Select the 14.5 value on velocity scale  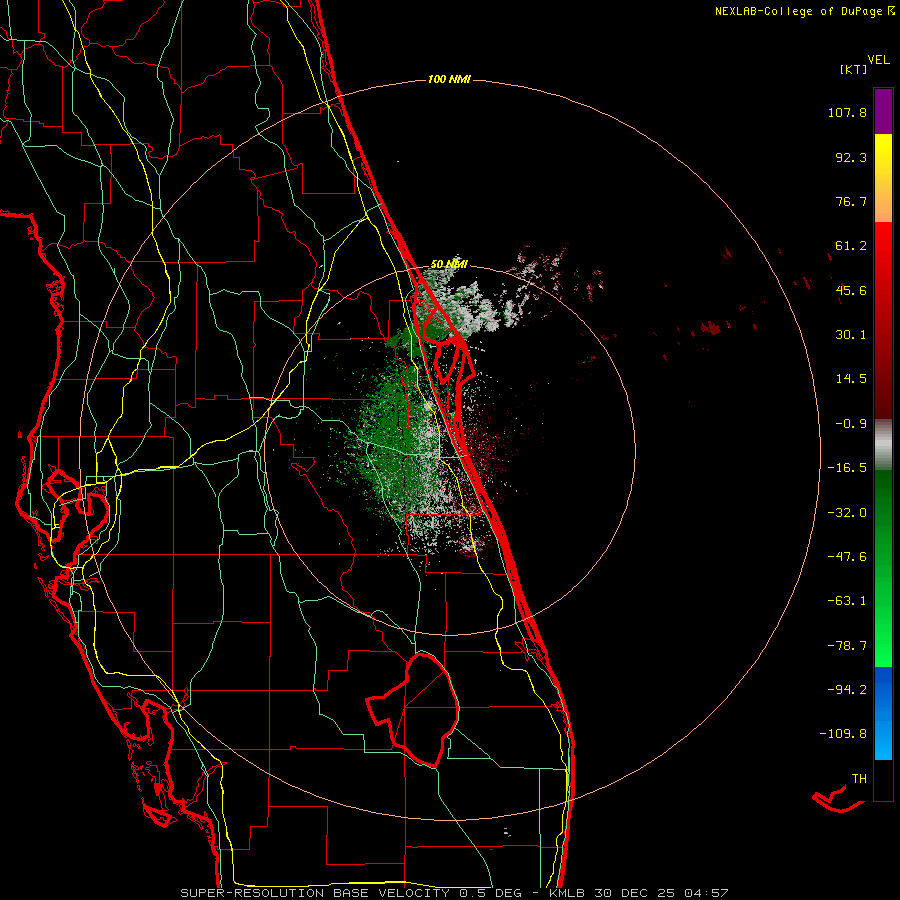[x=851, y=379]
